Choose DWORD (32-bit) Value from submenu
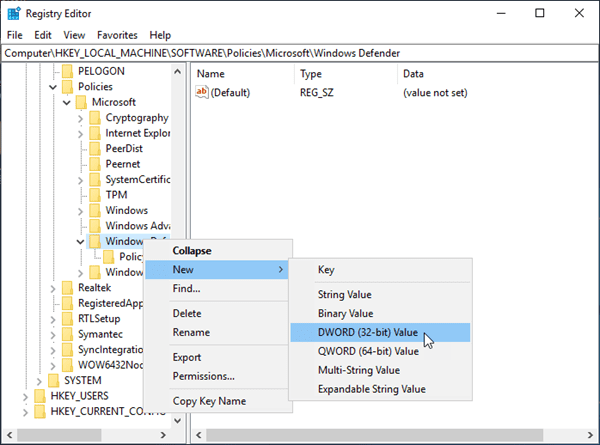 tap(380, 332)
